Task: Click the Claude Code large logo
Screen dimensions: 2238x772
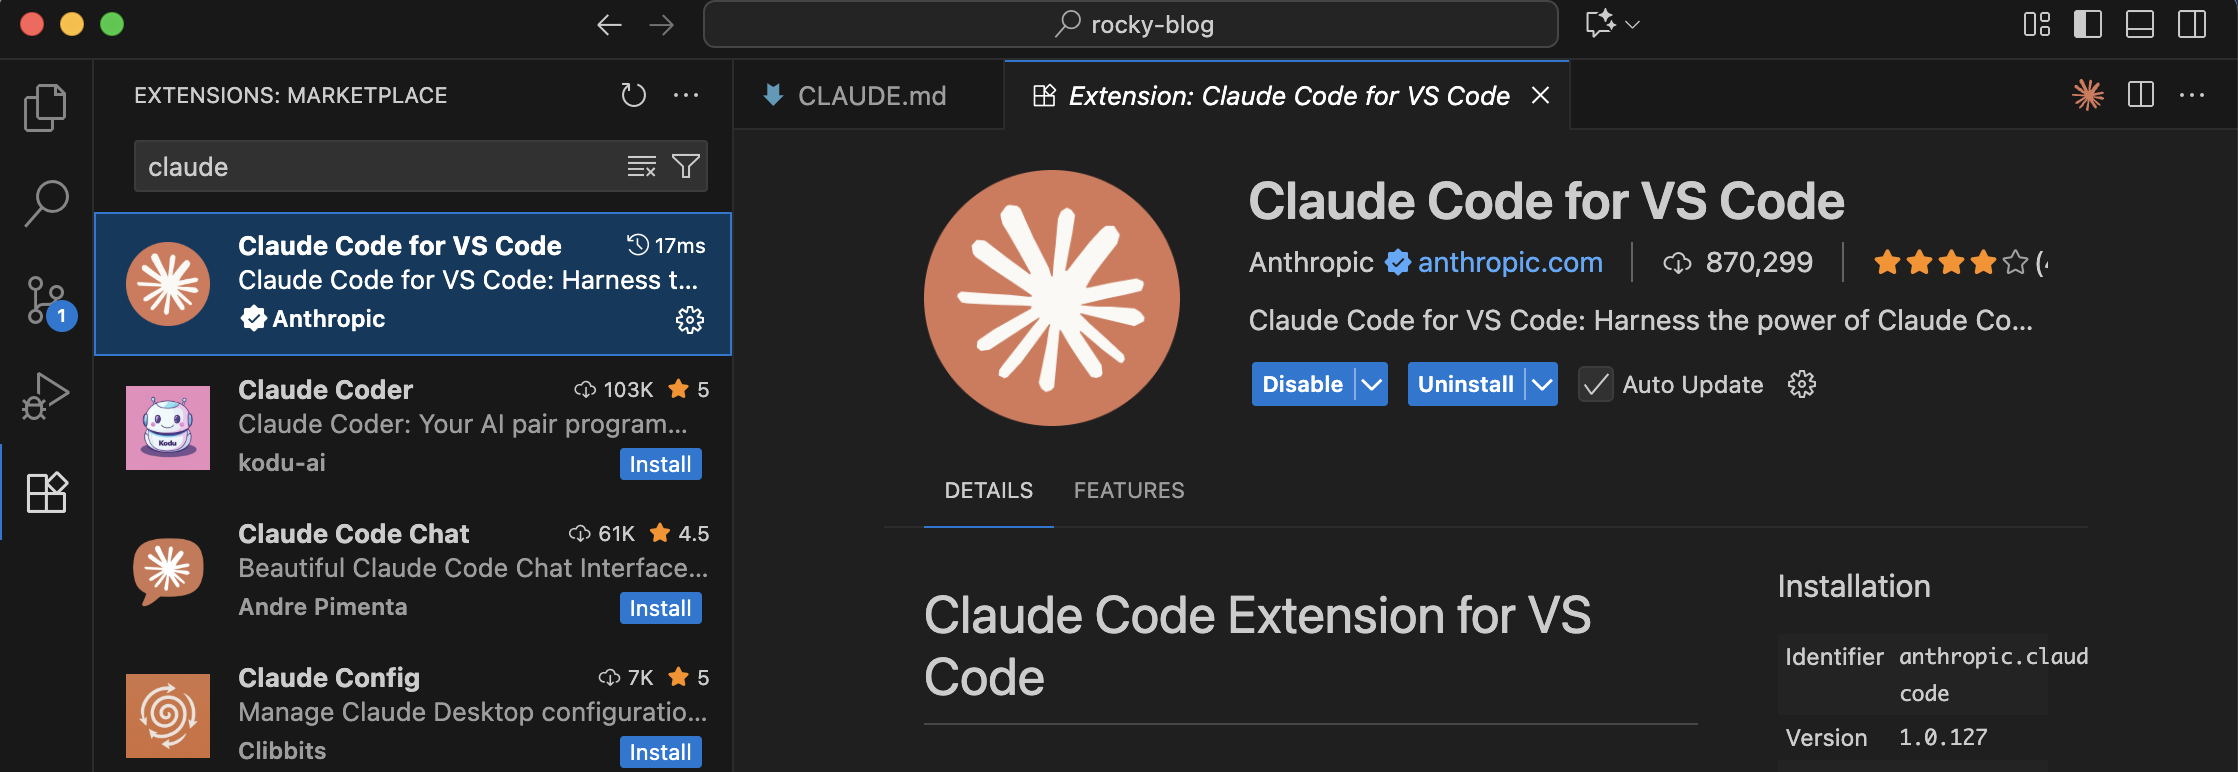Action: point(1052,298)
